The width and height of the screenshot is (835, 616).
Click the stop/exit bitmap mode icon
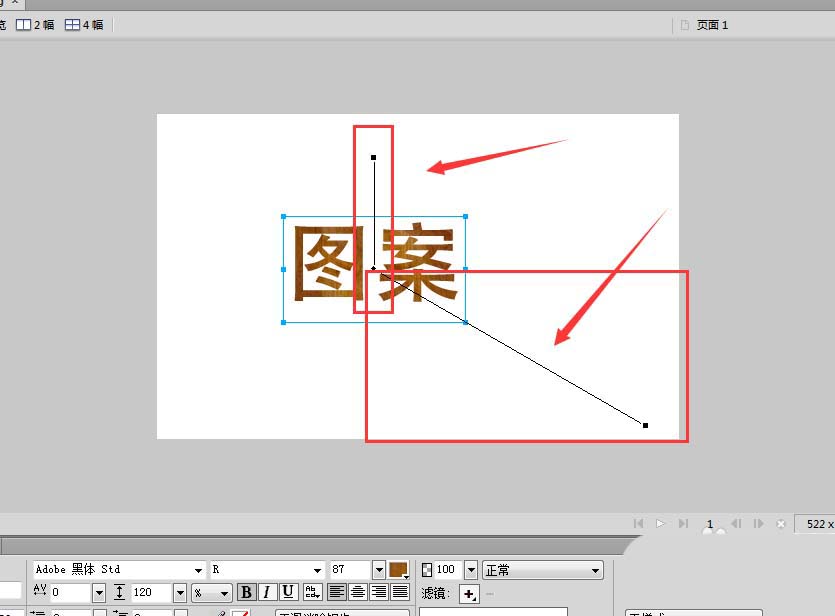781,524
